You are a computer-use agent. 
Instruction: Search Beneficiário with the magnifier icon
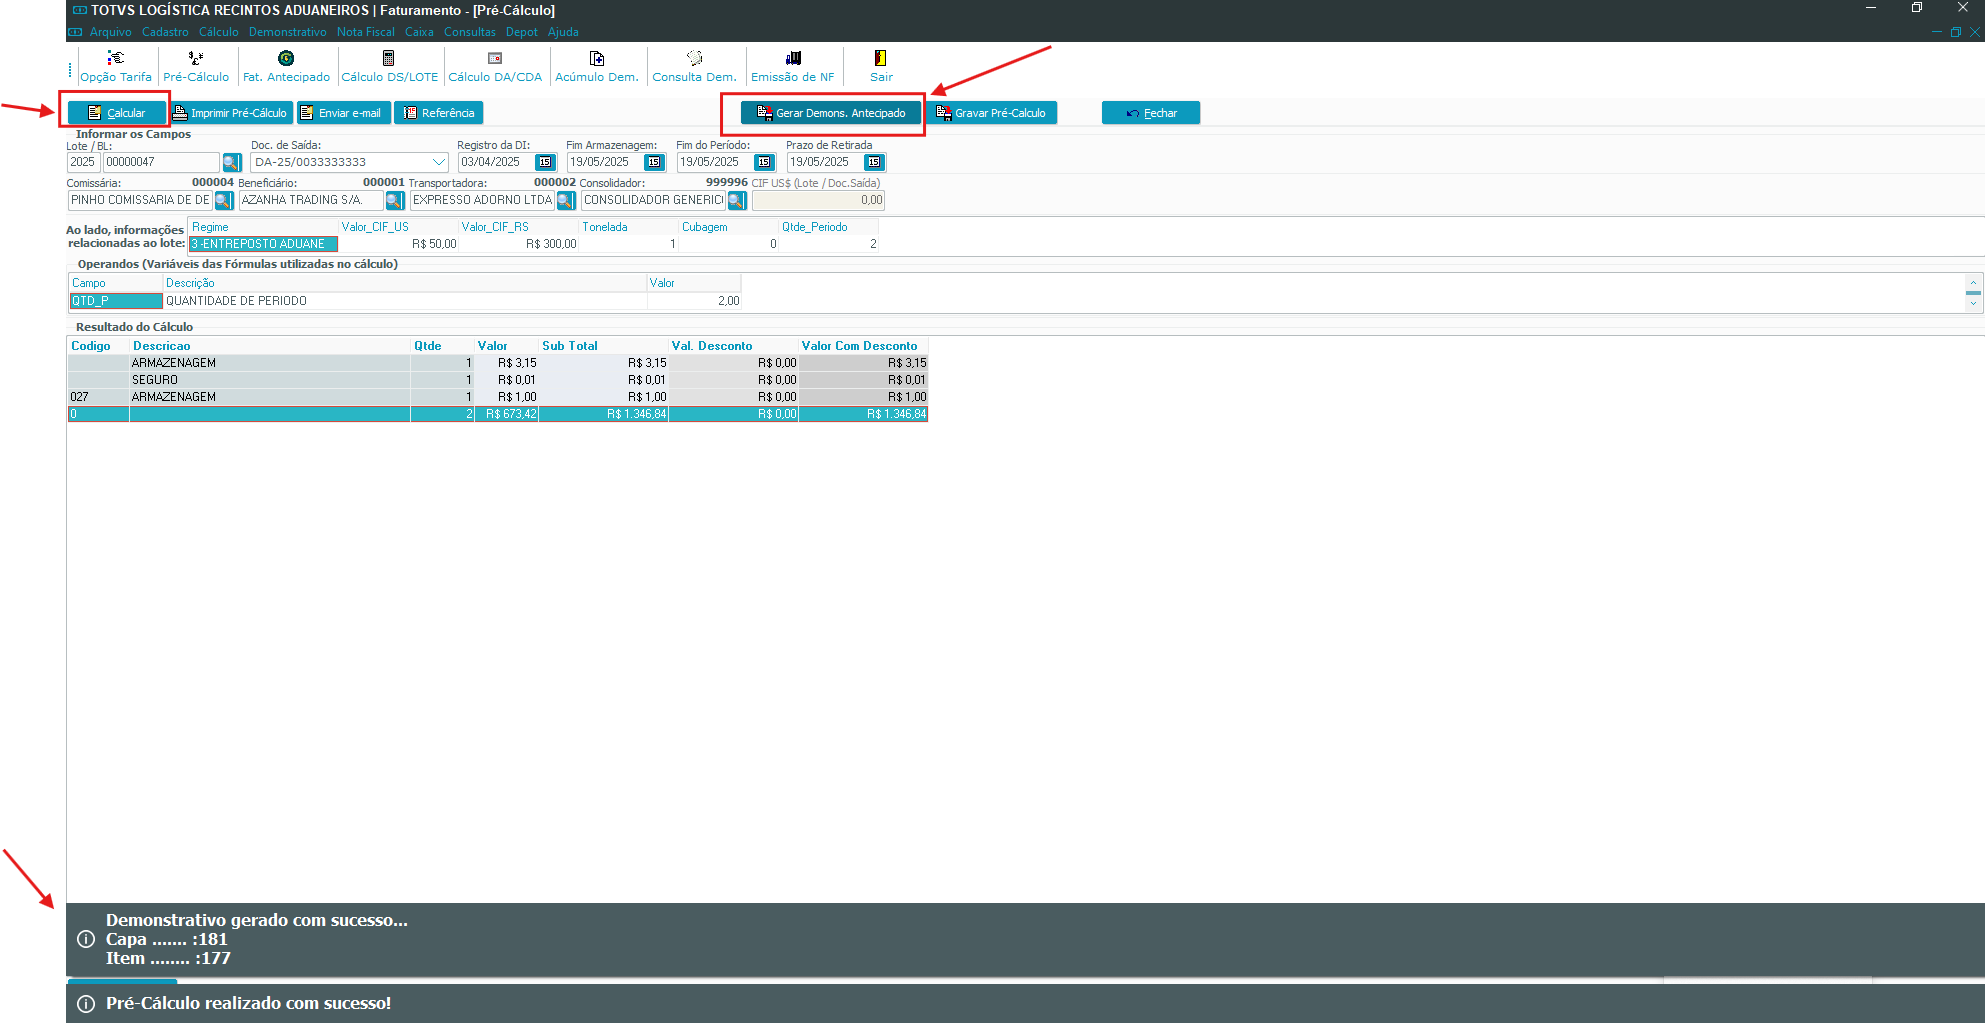point(394,200)
